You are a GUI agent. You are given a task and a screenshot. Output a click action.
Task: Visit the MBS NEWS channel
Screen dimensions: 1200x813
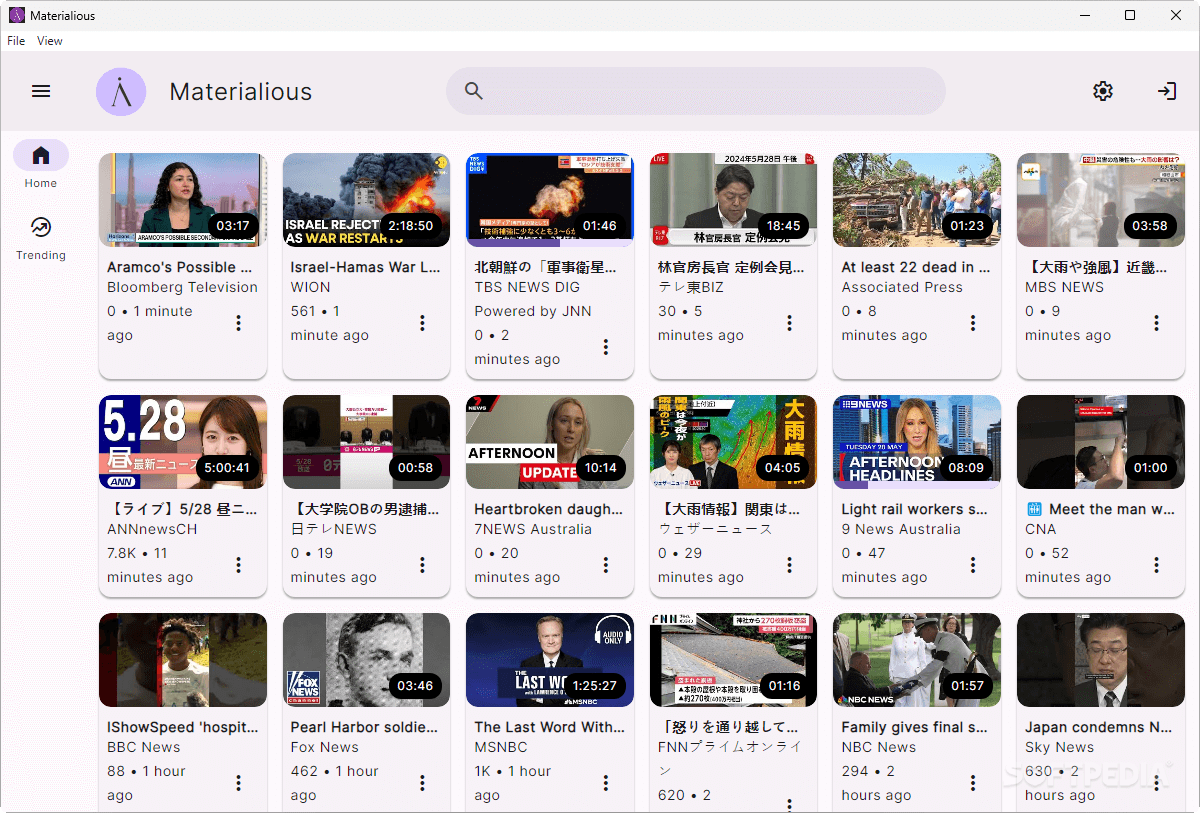pyautogui.click(x=1065, y=287)
